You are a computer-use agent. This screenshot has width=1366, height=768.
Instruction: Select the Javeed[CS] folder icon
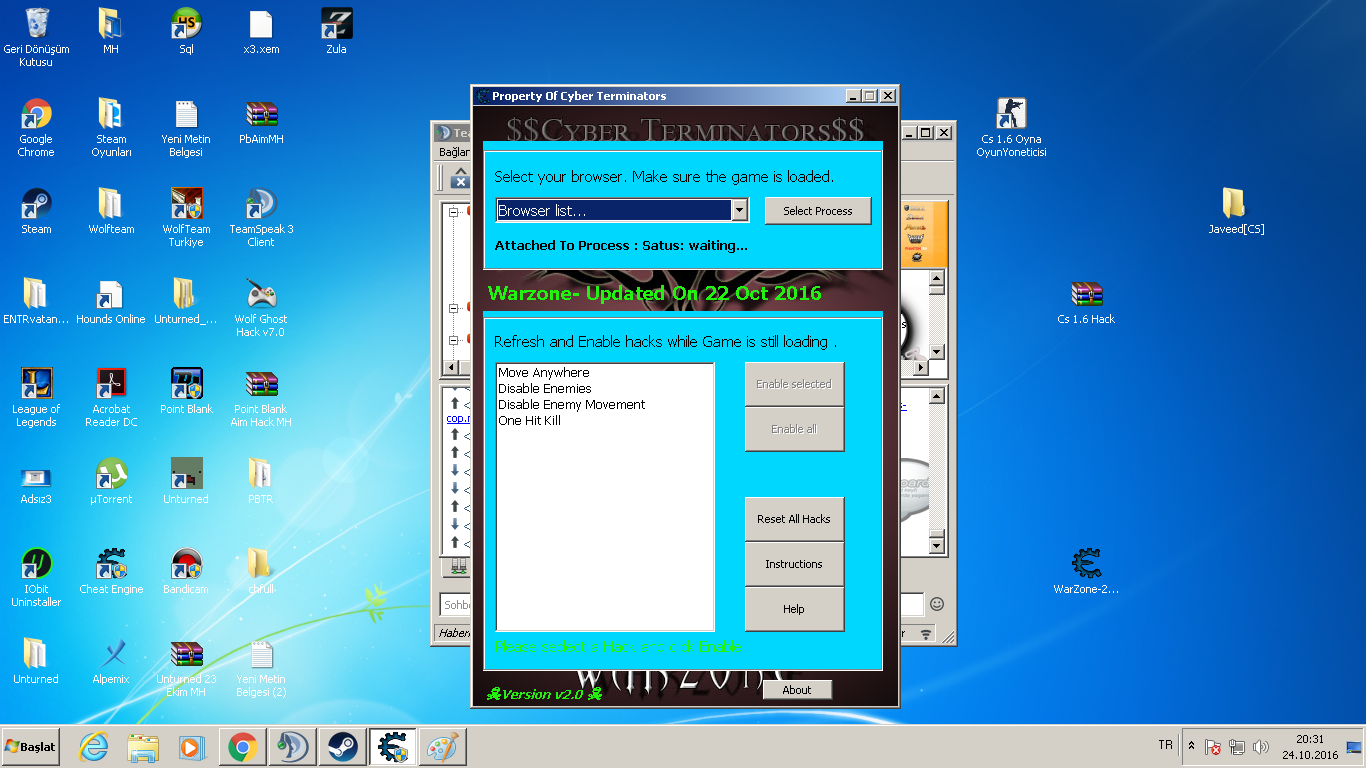point(1236,211)
